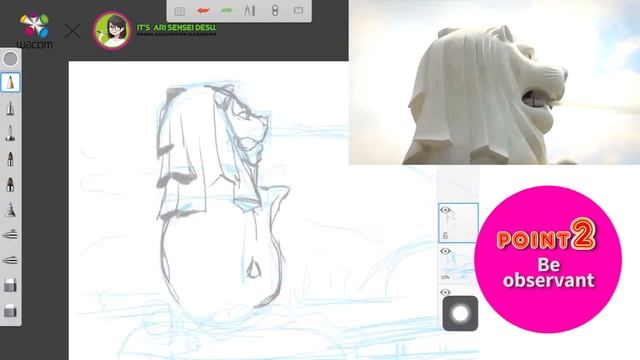640x360 pixels.
Task: Undo with the red left arrow
Action: pos(203,11)
